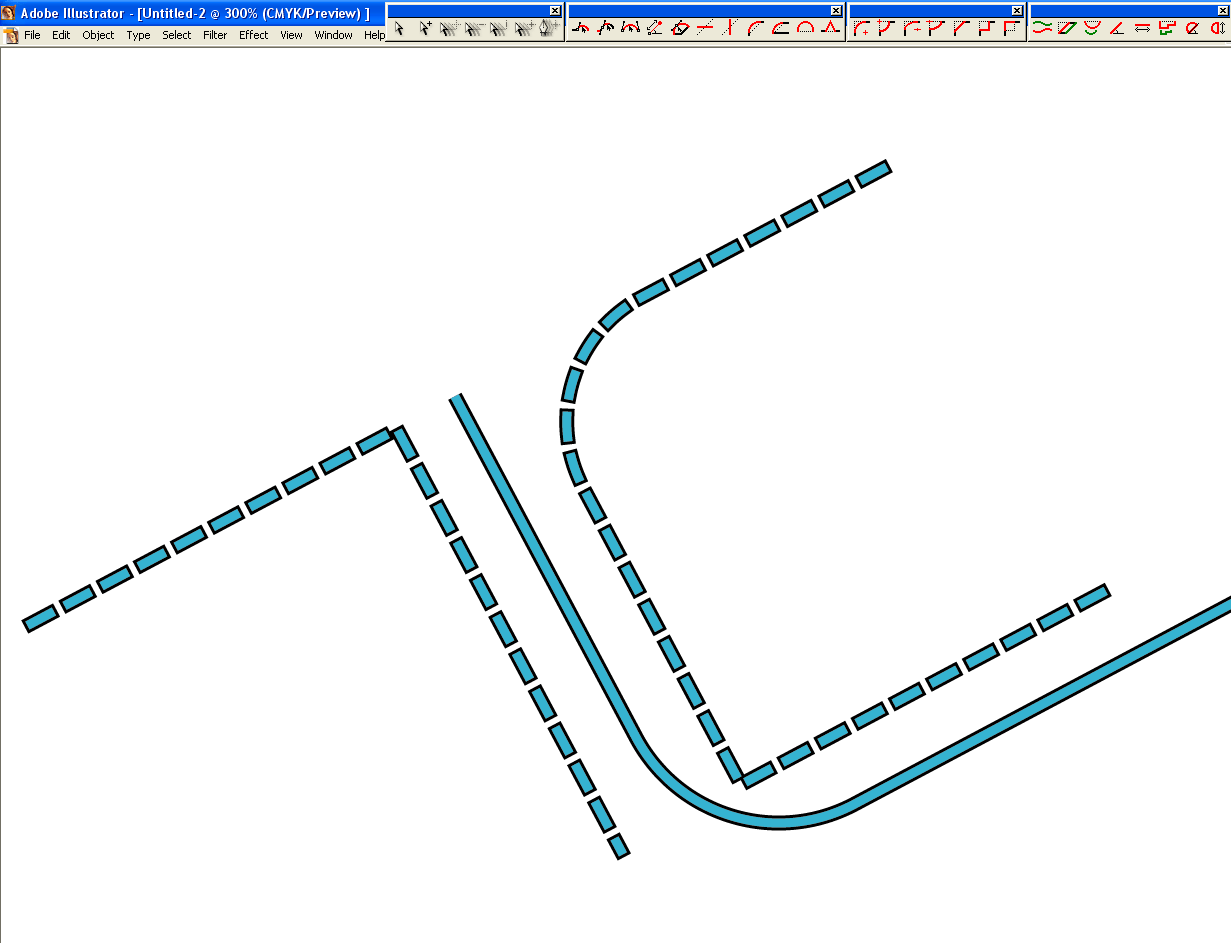Select the red circle with slash tool
This screenshot has height=943, width=1231.
[1192, 28]
